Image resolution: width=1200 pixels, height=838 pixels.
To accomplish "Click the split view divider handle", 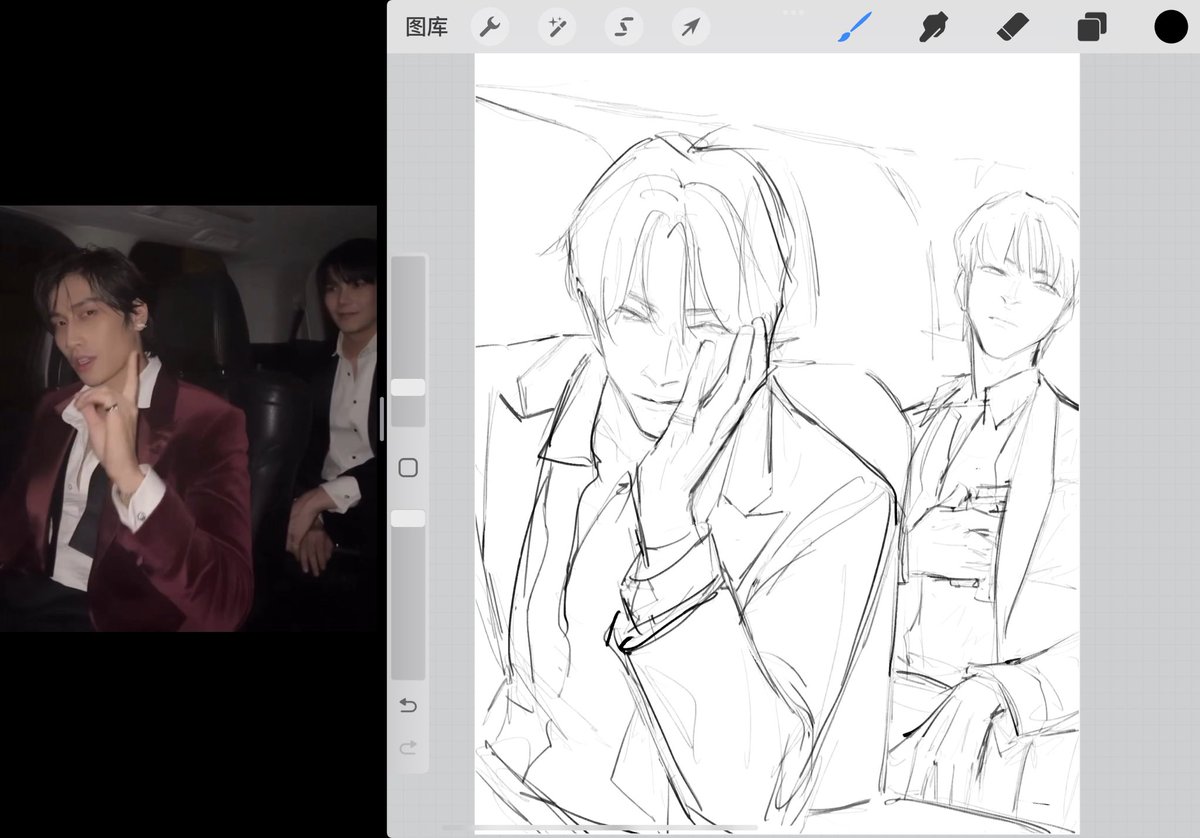I will pyautogui.click(x=382, y=419).
